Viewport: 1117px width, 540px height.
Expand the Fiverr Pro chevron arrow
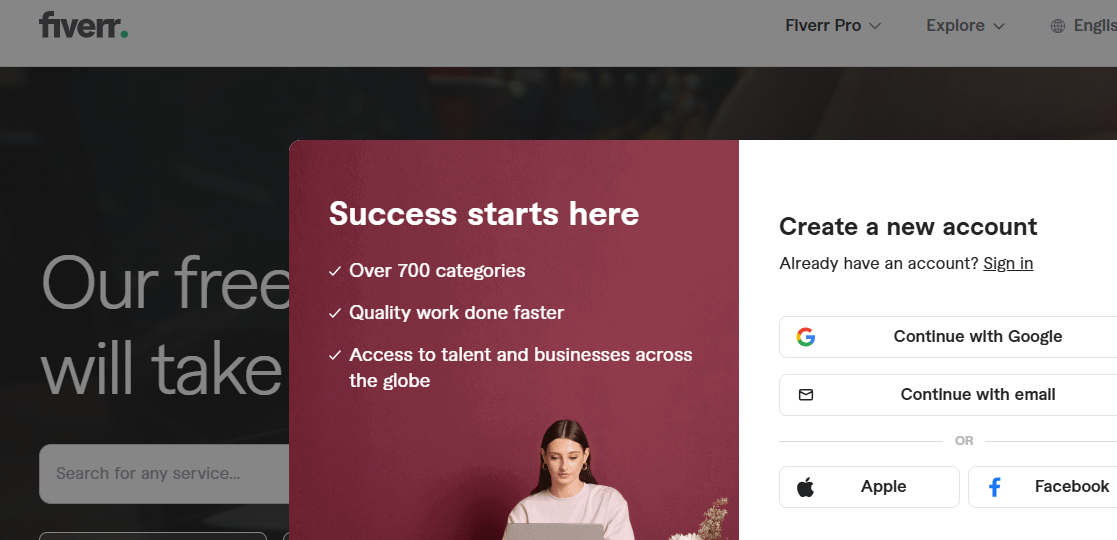coord(875,26)
